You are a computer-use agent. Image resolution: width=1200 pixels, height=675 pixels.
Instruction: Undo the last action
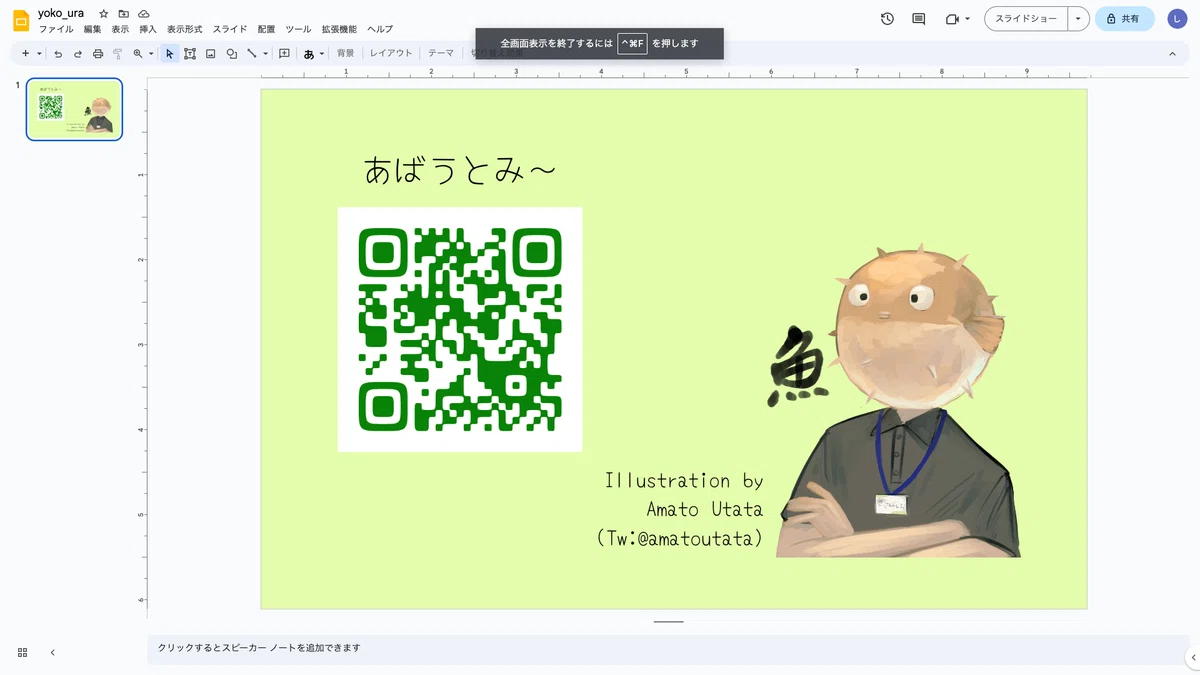pos(58,53)
